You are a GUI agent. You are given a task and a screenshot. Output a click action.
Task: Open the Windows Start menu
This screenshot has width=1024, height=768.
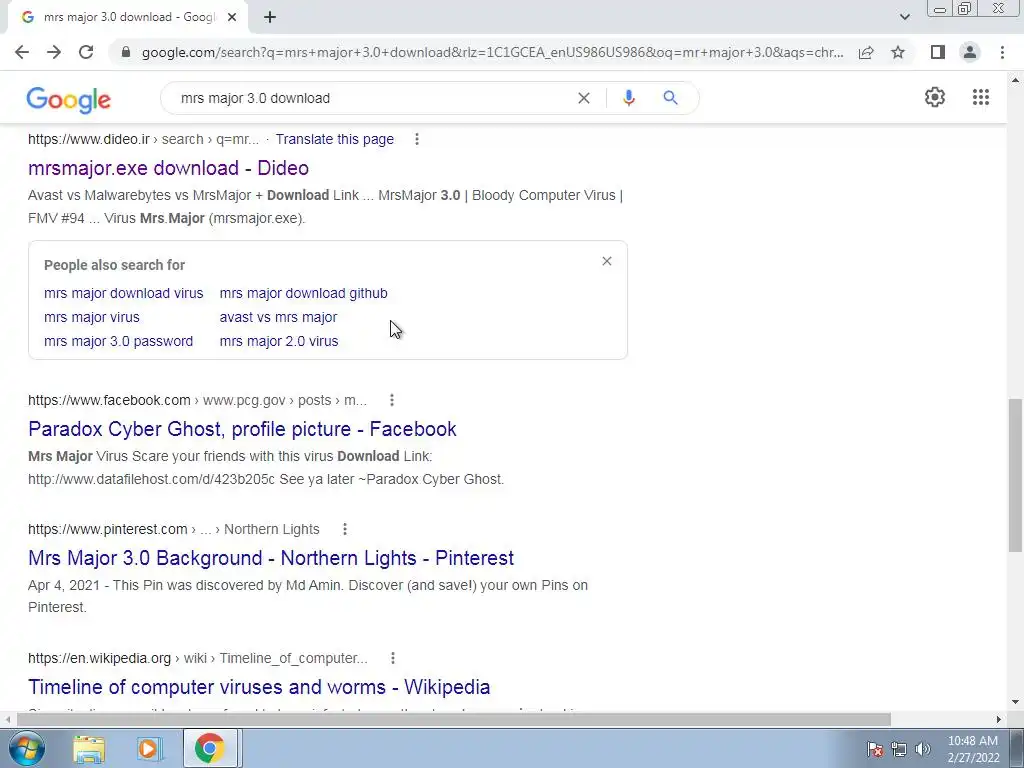click(x=26, y=748)
